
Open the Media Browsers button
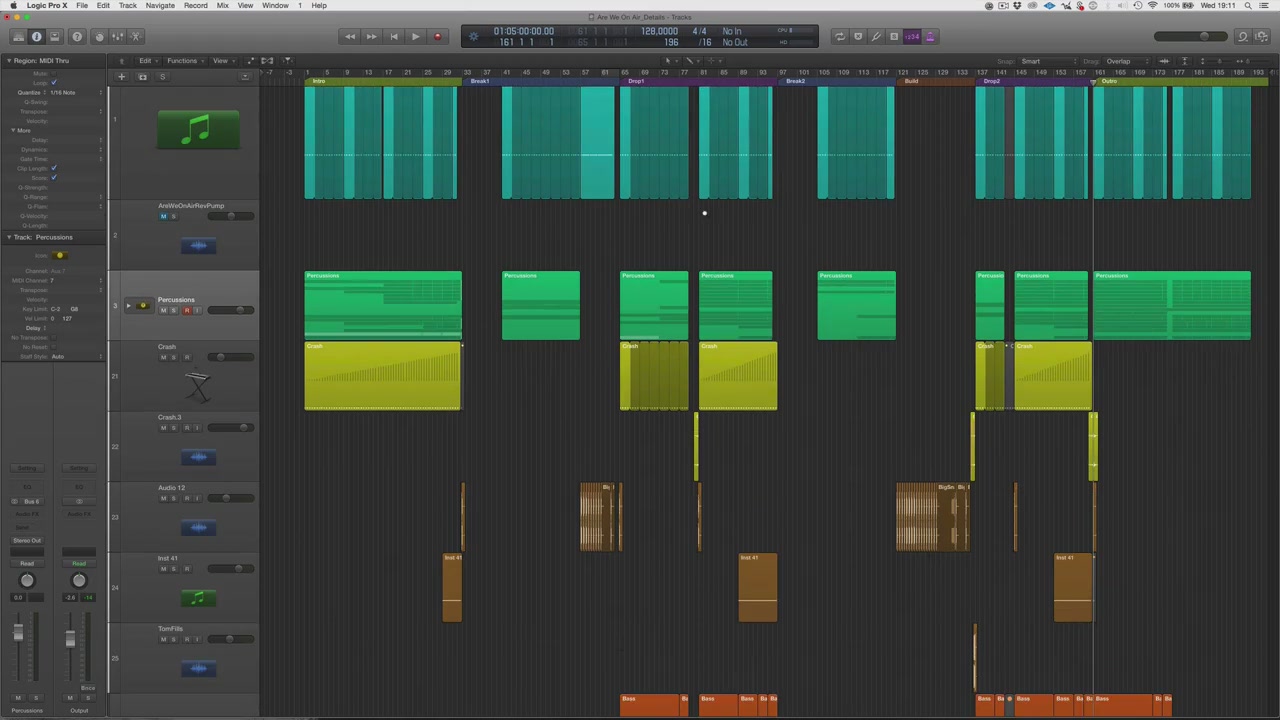point(1262,37)
